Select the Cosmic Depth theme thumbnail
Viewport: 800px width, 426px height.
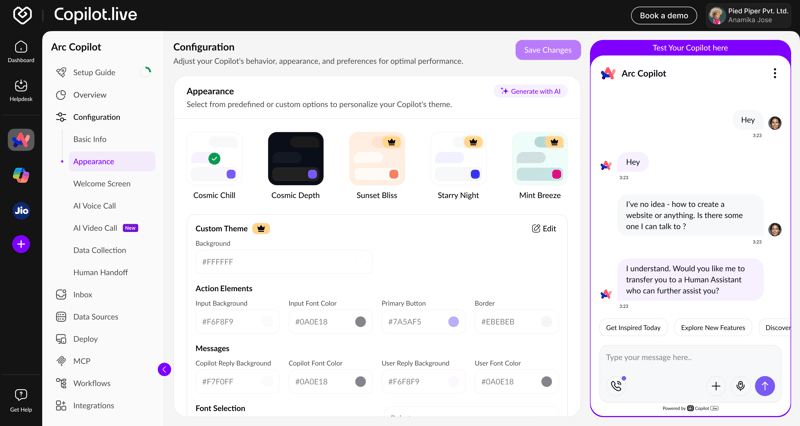point(295,159)
